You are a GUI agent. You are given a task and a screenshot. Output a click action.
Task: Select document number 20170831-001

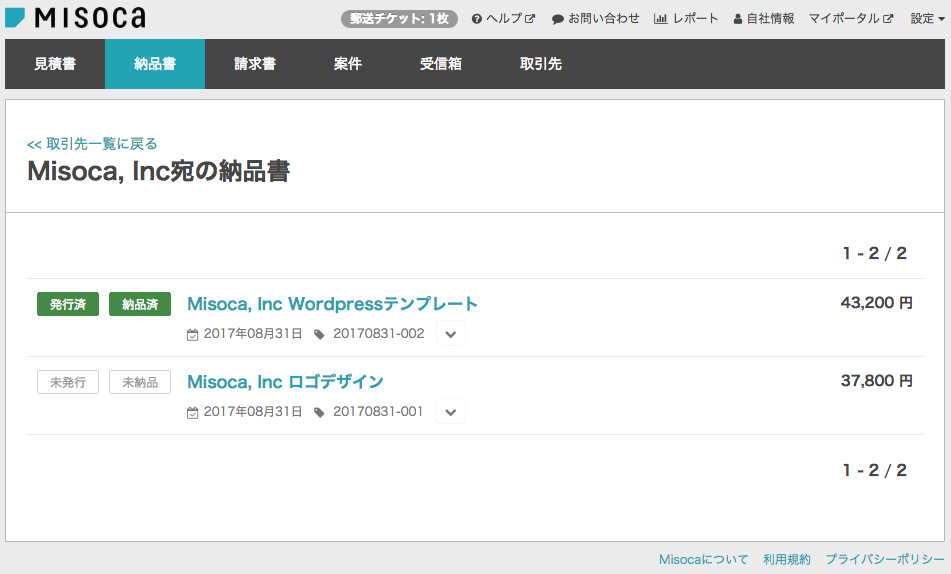coord(378,412)
